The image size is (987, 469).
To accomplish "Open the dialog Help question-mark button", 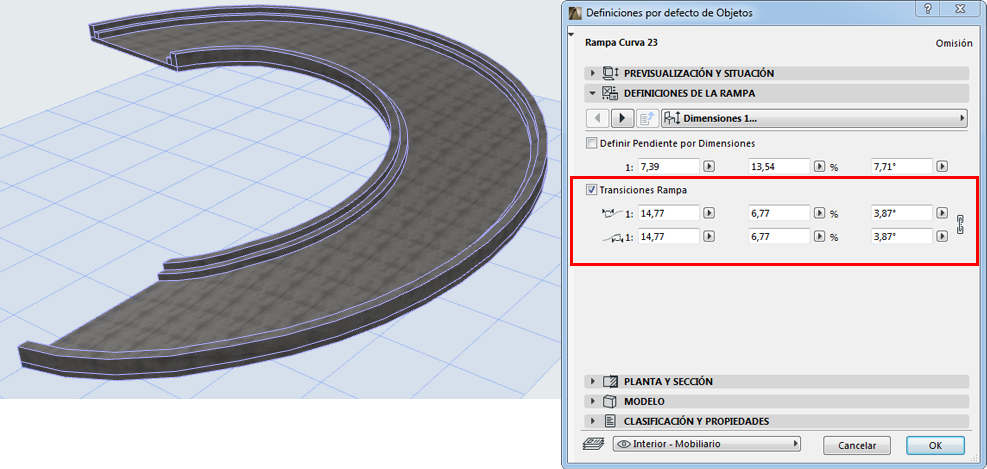I will click(x=929, y=9).
